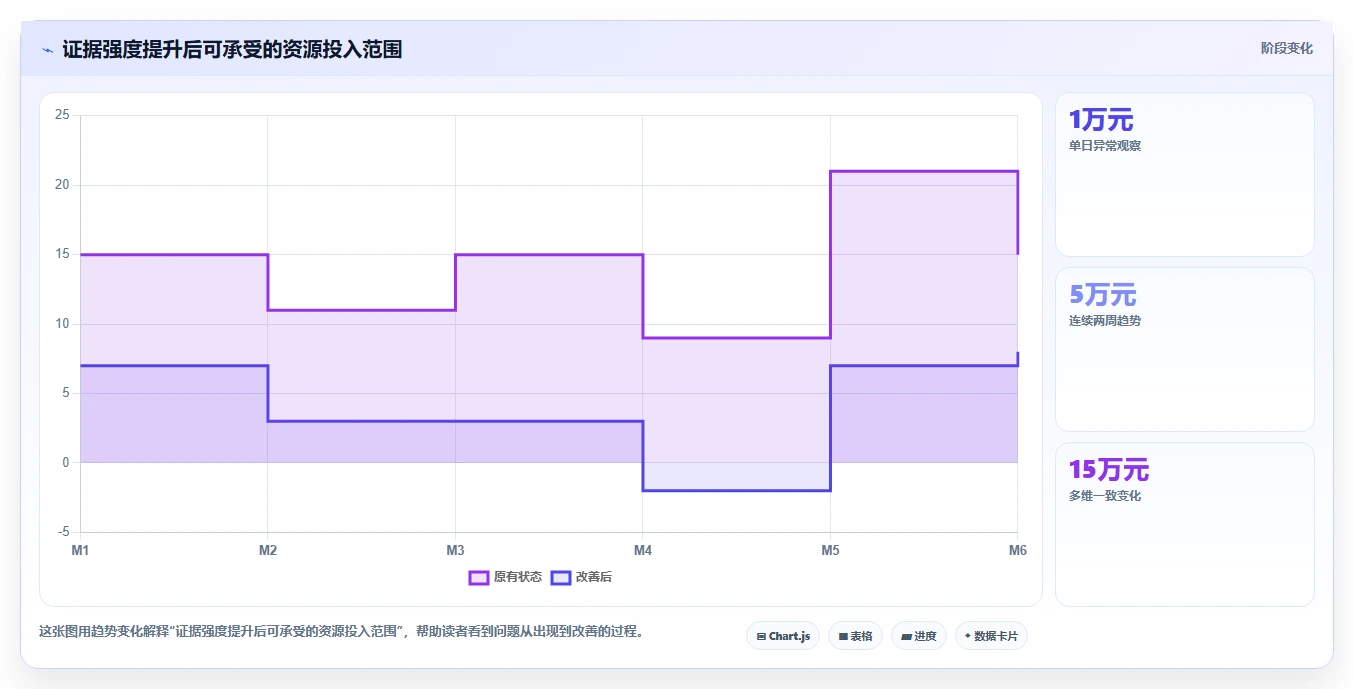Click the y-axis value -5
The width and height of the screenshot is (1354, 689).
click(63, 532)
